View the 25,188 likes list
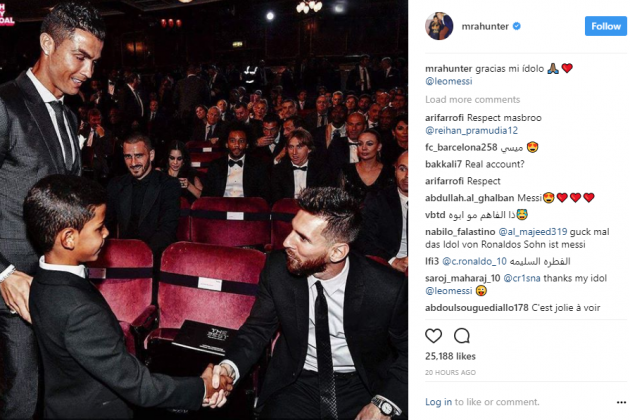The height and width of the screenshot is (420, 630). [450, 356]
